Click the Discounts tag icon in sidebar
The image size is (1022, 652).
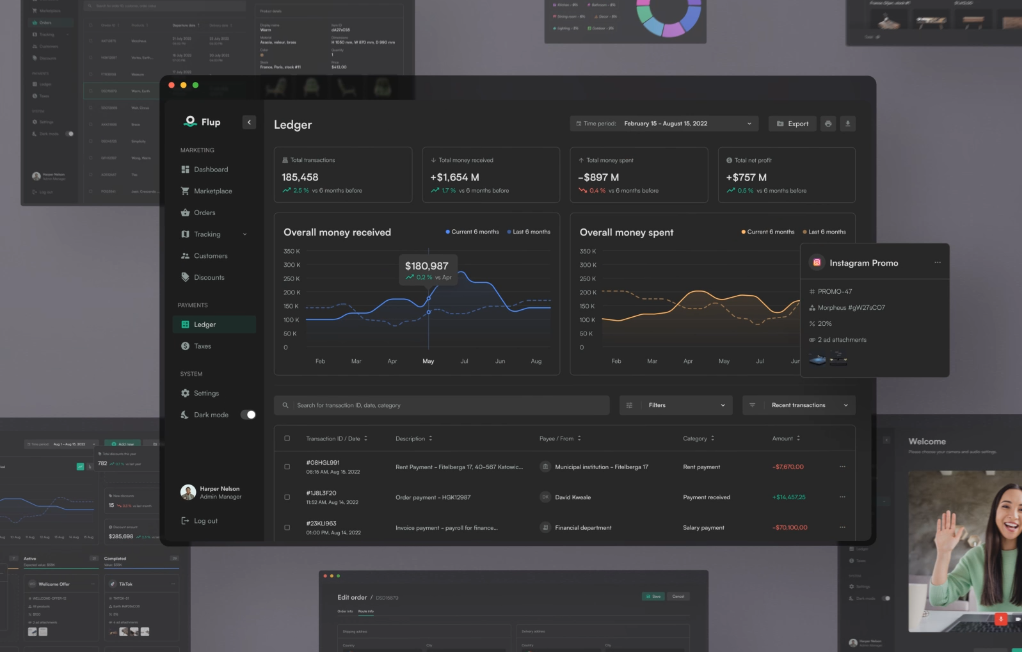[185, 277]
